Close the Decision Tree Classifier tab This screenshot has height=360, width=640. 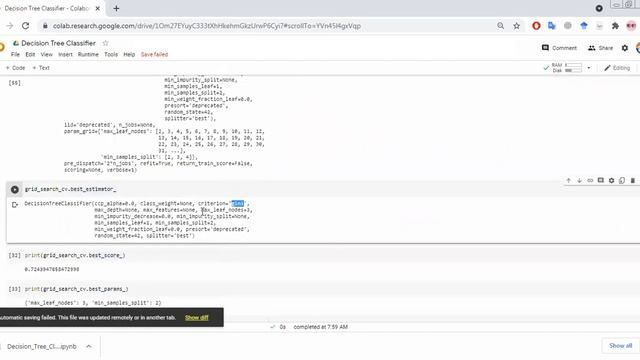98,8
